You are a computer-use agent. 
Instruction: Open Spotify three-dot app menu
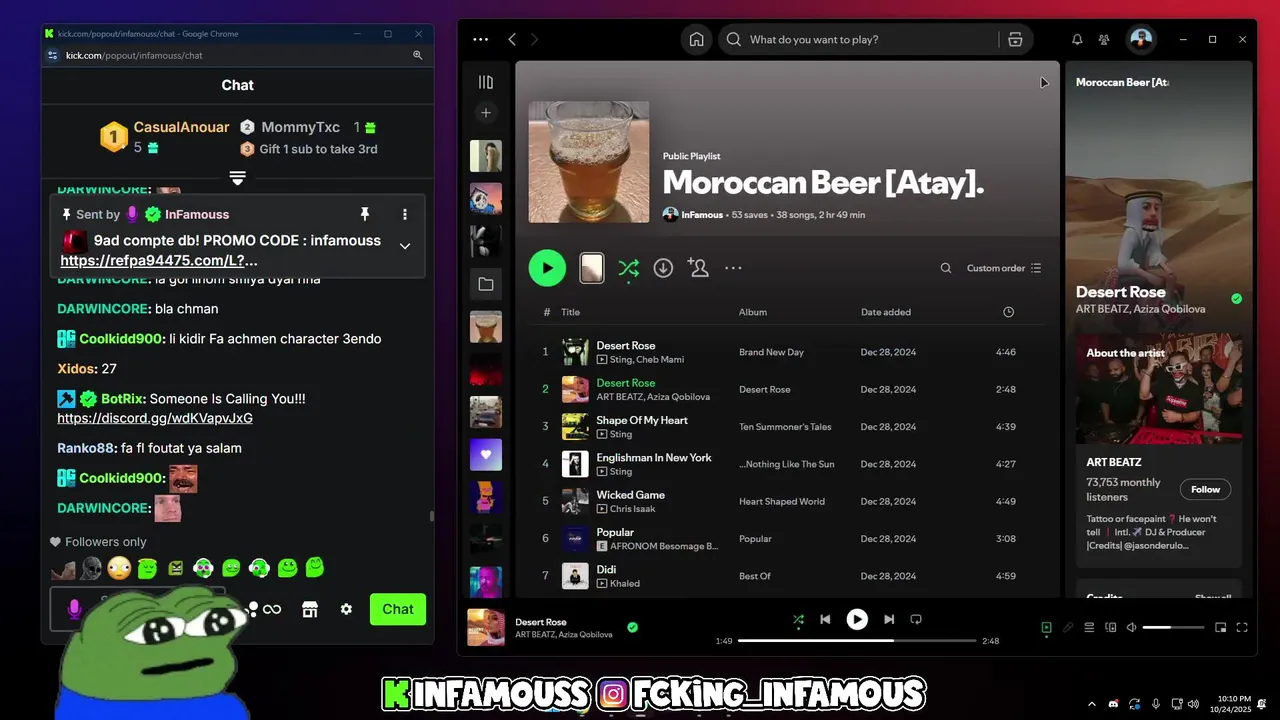481,39
